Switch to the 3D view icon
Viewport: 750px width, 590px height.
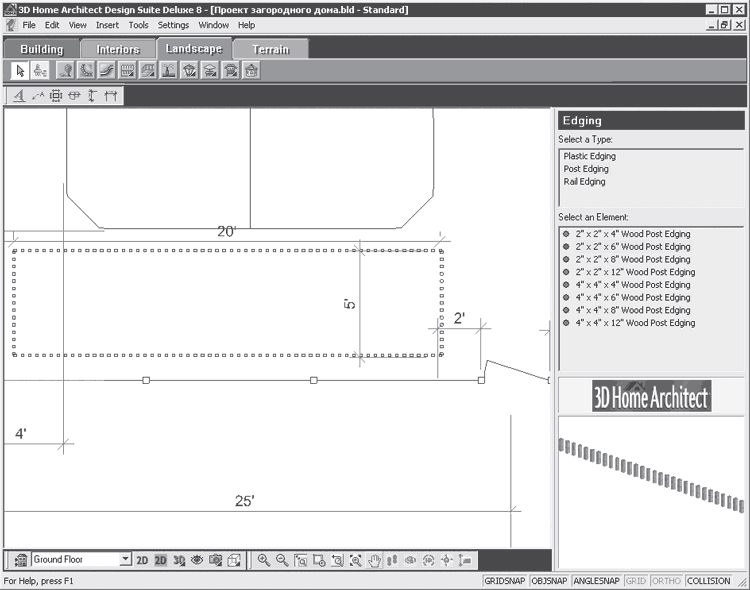[x=178, y=560]
